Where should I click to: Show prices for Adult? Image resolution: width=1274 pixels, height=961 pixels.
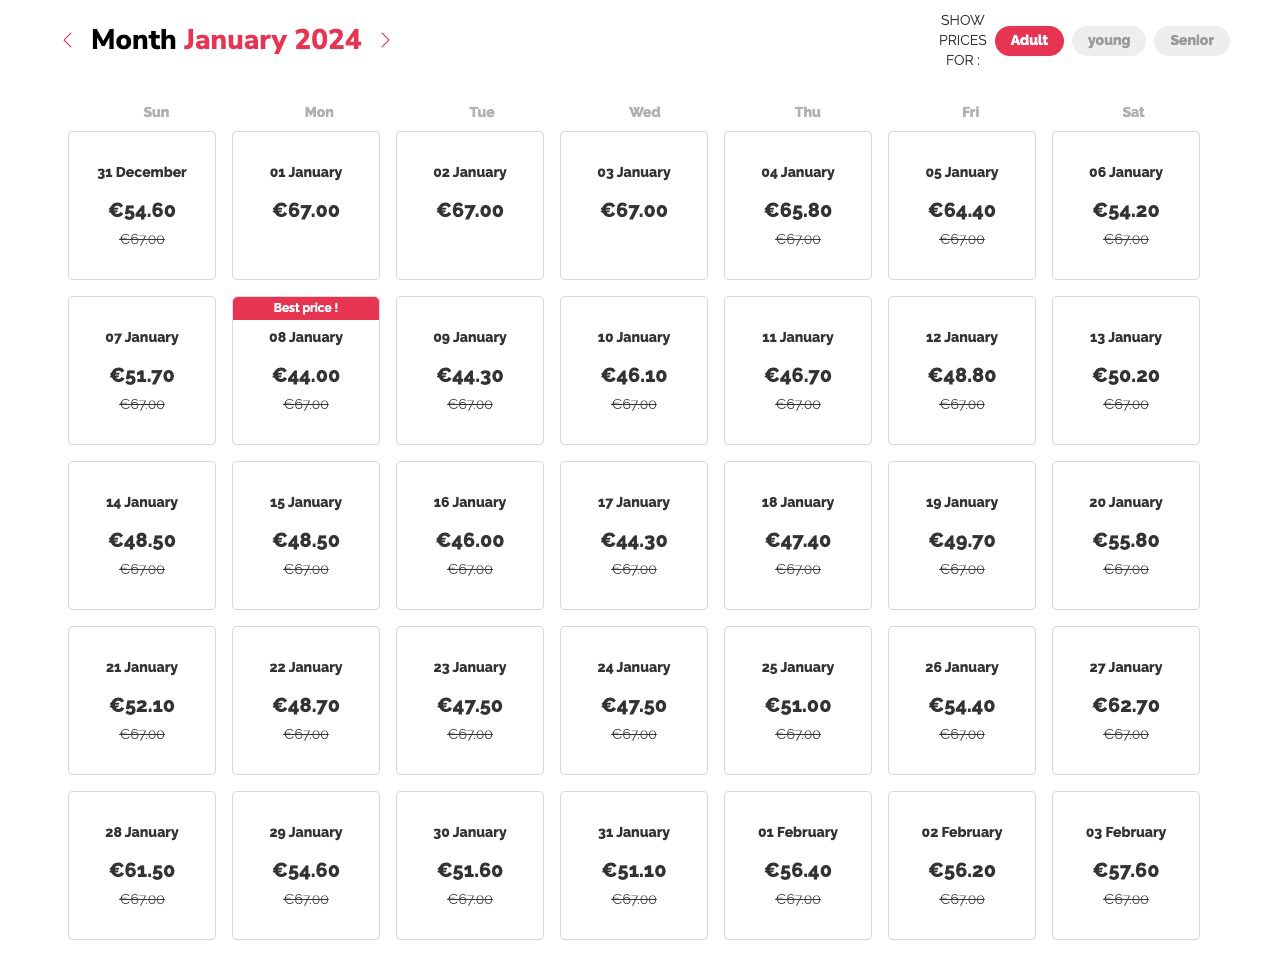coord(1029,40)
